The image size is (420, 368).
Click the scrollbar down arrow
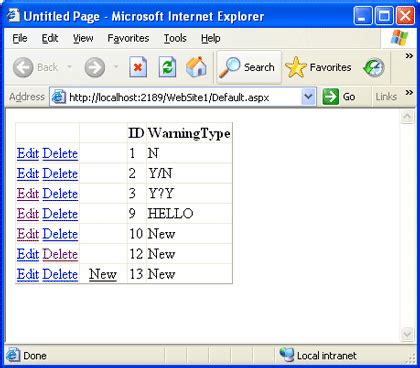pos(407,333)
